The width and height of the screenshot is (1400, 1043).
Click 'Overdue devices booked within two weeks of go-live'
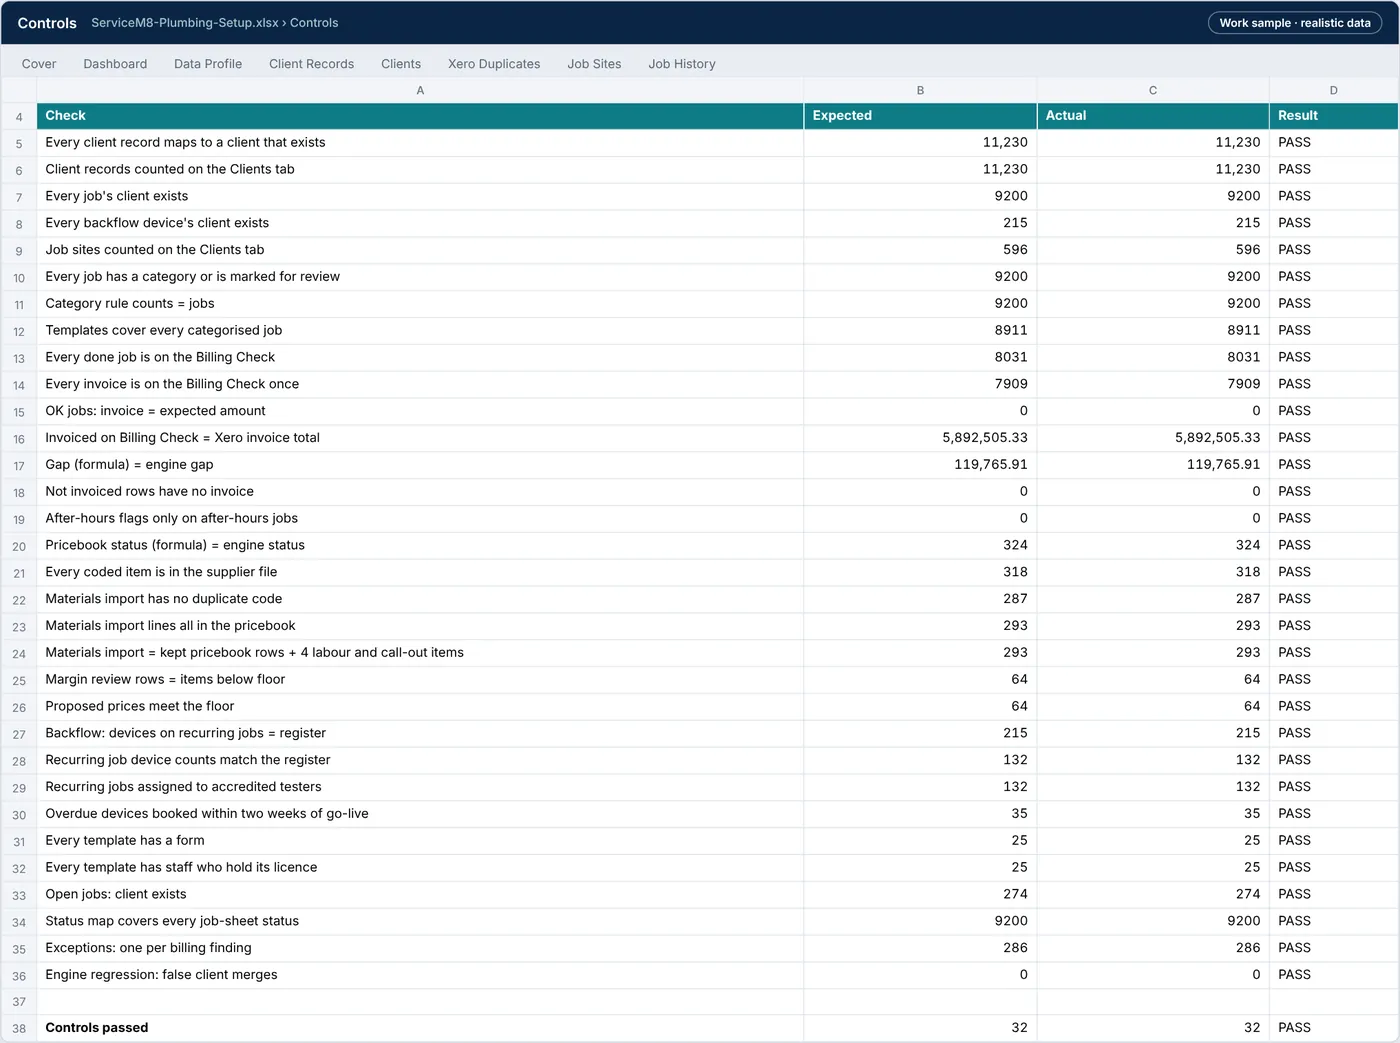[420, 814]
